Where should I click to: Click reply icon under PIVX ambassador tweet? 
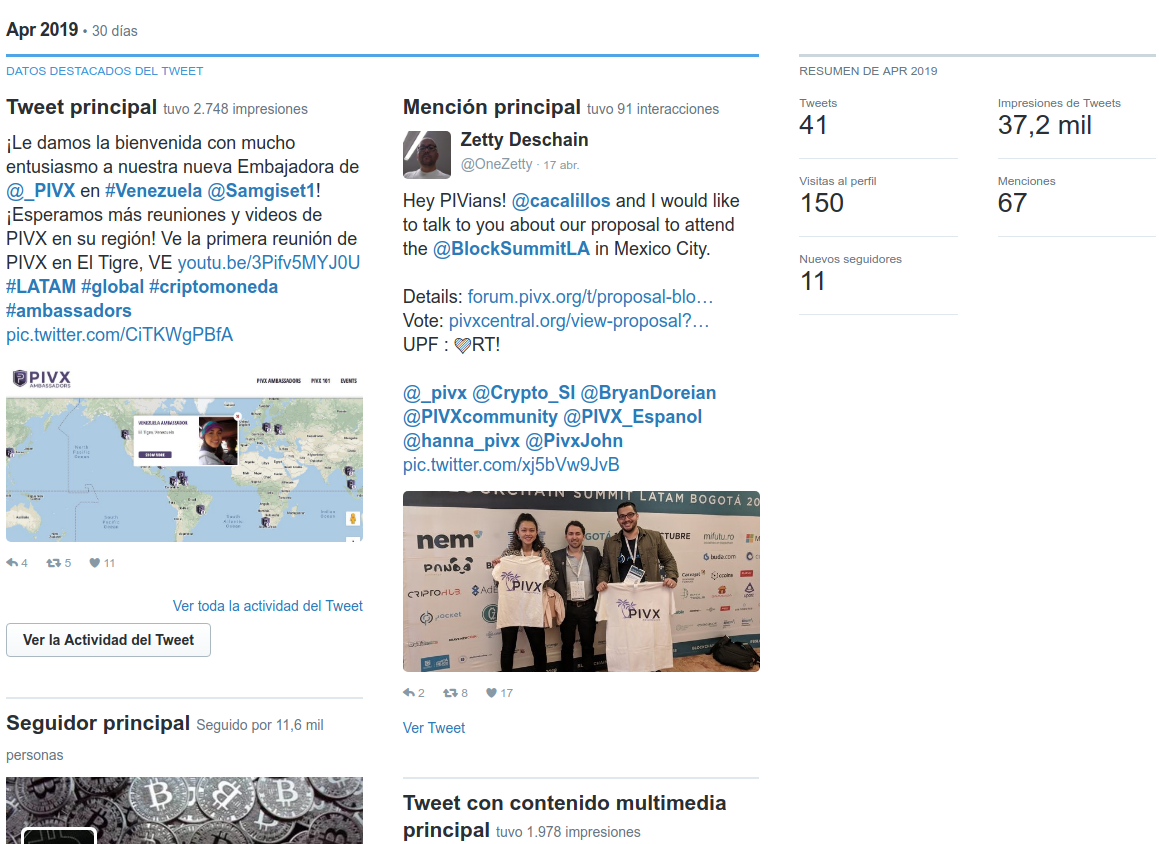(12, 563)
